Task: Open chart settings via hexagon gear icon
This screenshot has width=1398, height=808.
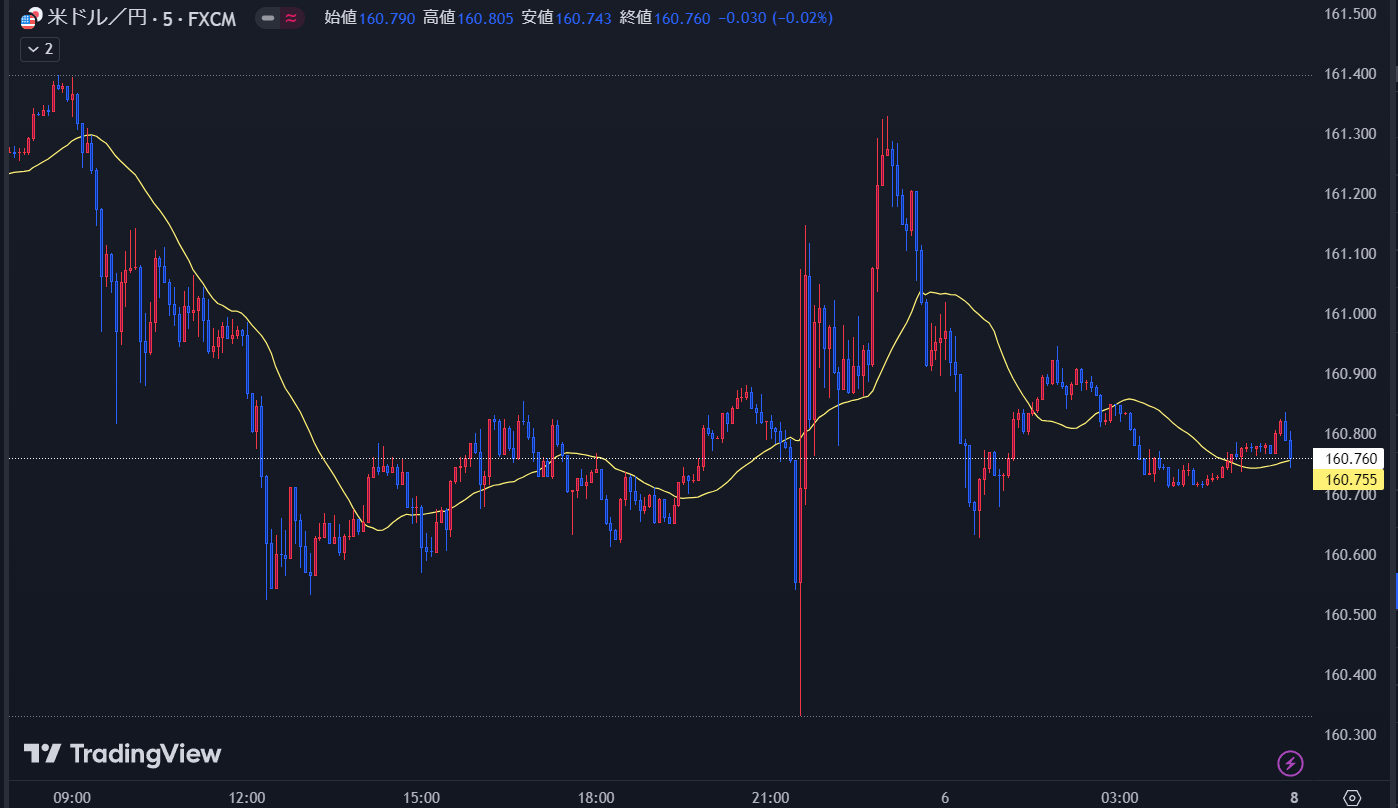Action: coord(1352,797)
